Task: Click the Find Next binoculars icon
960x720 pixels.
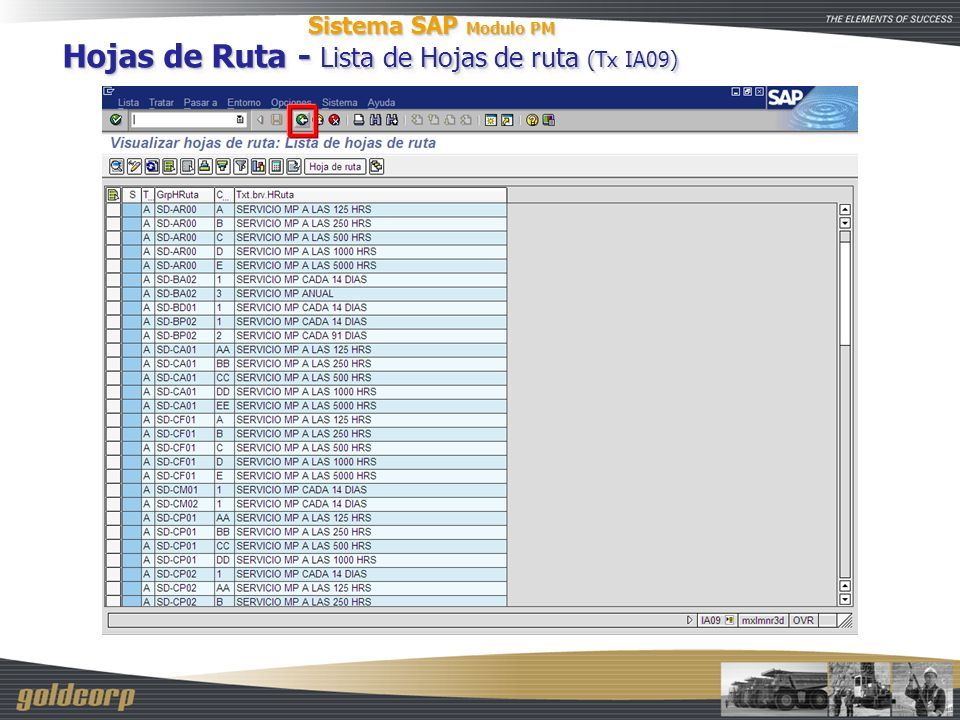Action: [x=392, y=120]
